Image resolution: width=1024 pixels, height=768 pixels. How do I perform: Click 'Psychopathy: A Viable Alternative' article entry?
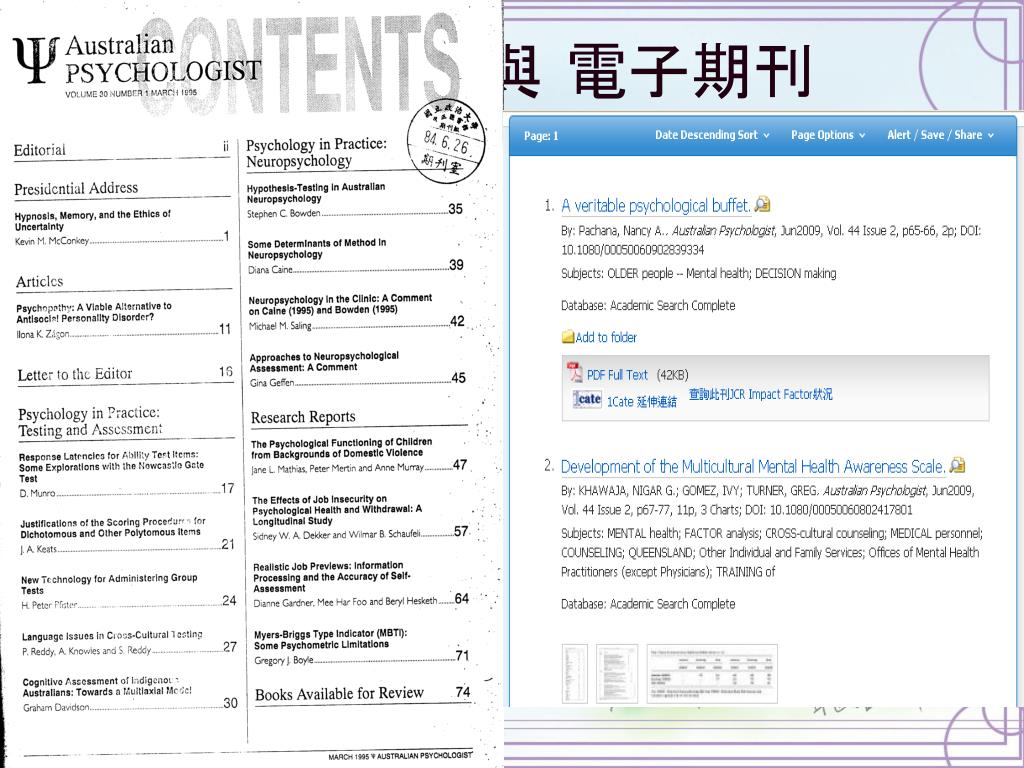click(94, 312)
